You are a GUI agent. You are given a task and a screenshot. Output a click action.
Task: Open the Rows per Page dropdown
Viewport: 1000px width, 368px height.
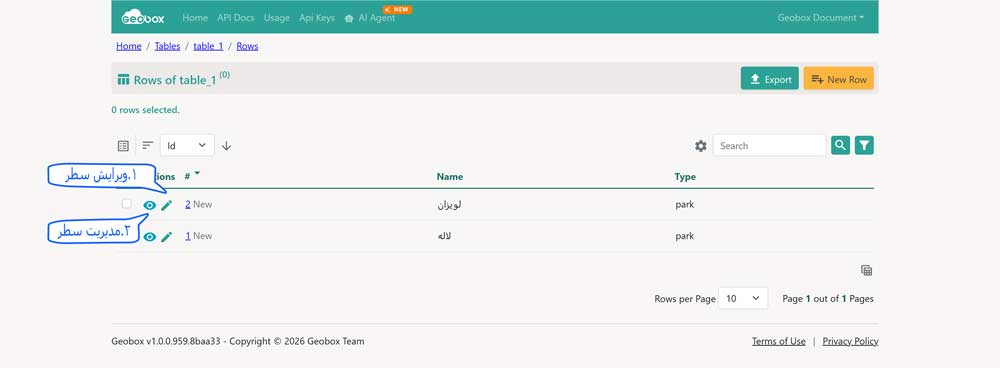[743, 298]
